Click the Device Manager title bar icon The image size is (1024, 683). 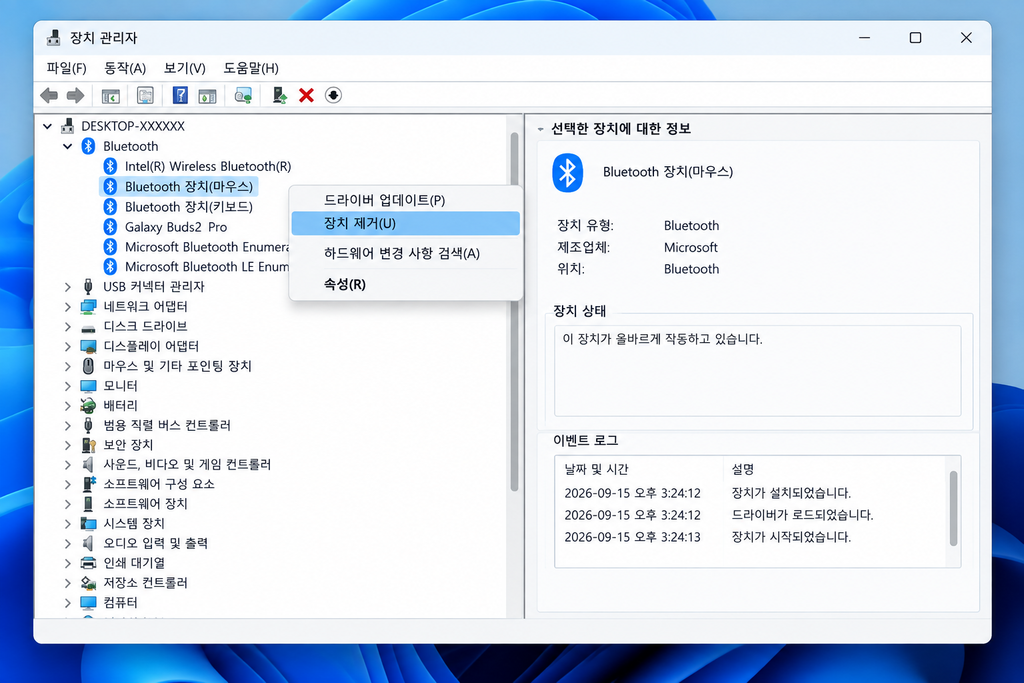pos(54,38)
